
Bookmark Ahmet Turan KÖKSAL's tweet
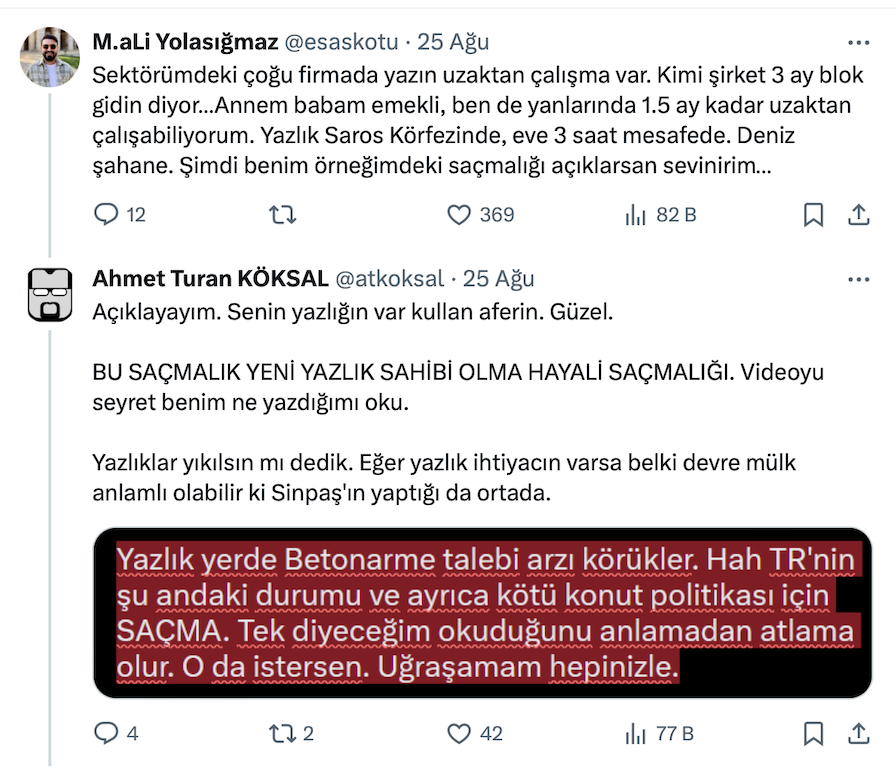pyautogui.click(x=814, y=734)
